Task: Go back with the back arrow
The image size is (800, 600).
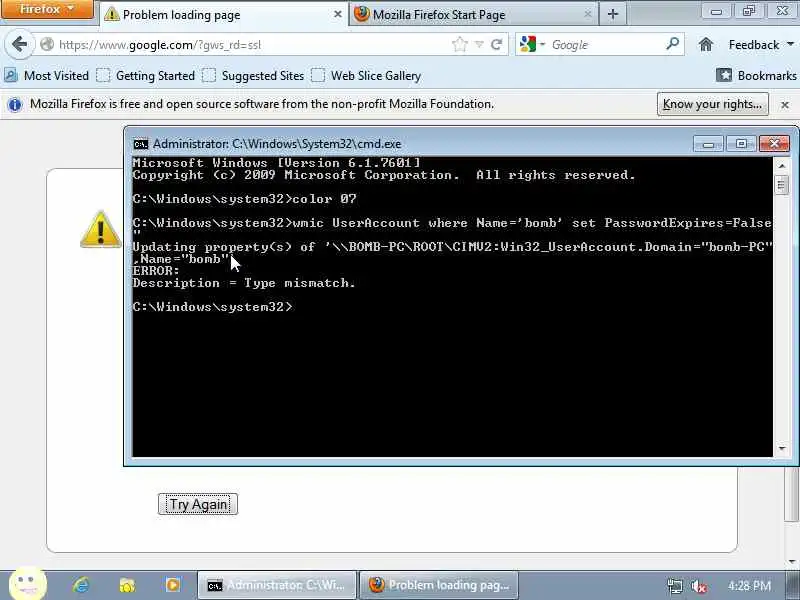Action: 19,44
